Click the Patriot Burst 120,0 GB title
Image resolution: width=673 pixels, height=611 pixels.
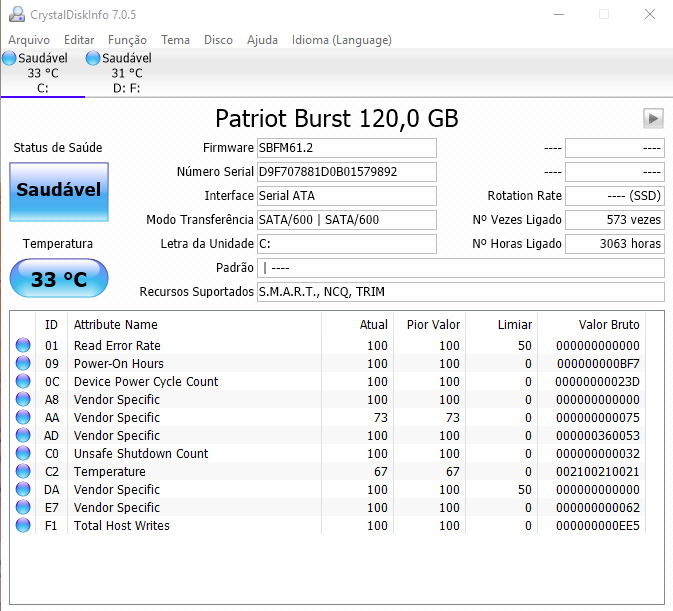coord(337,118)
